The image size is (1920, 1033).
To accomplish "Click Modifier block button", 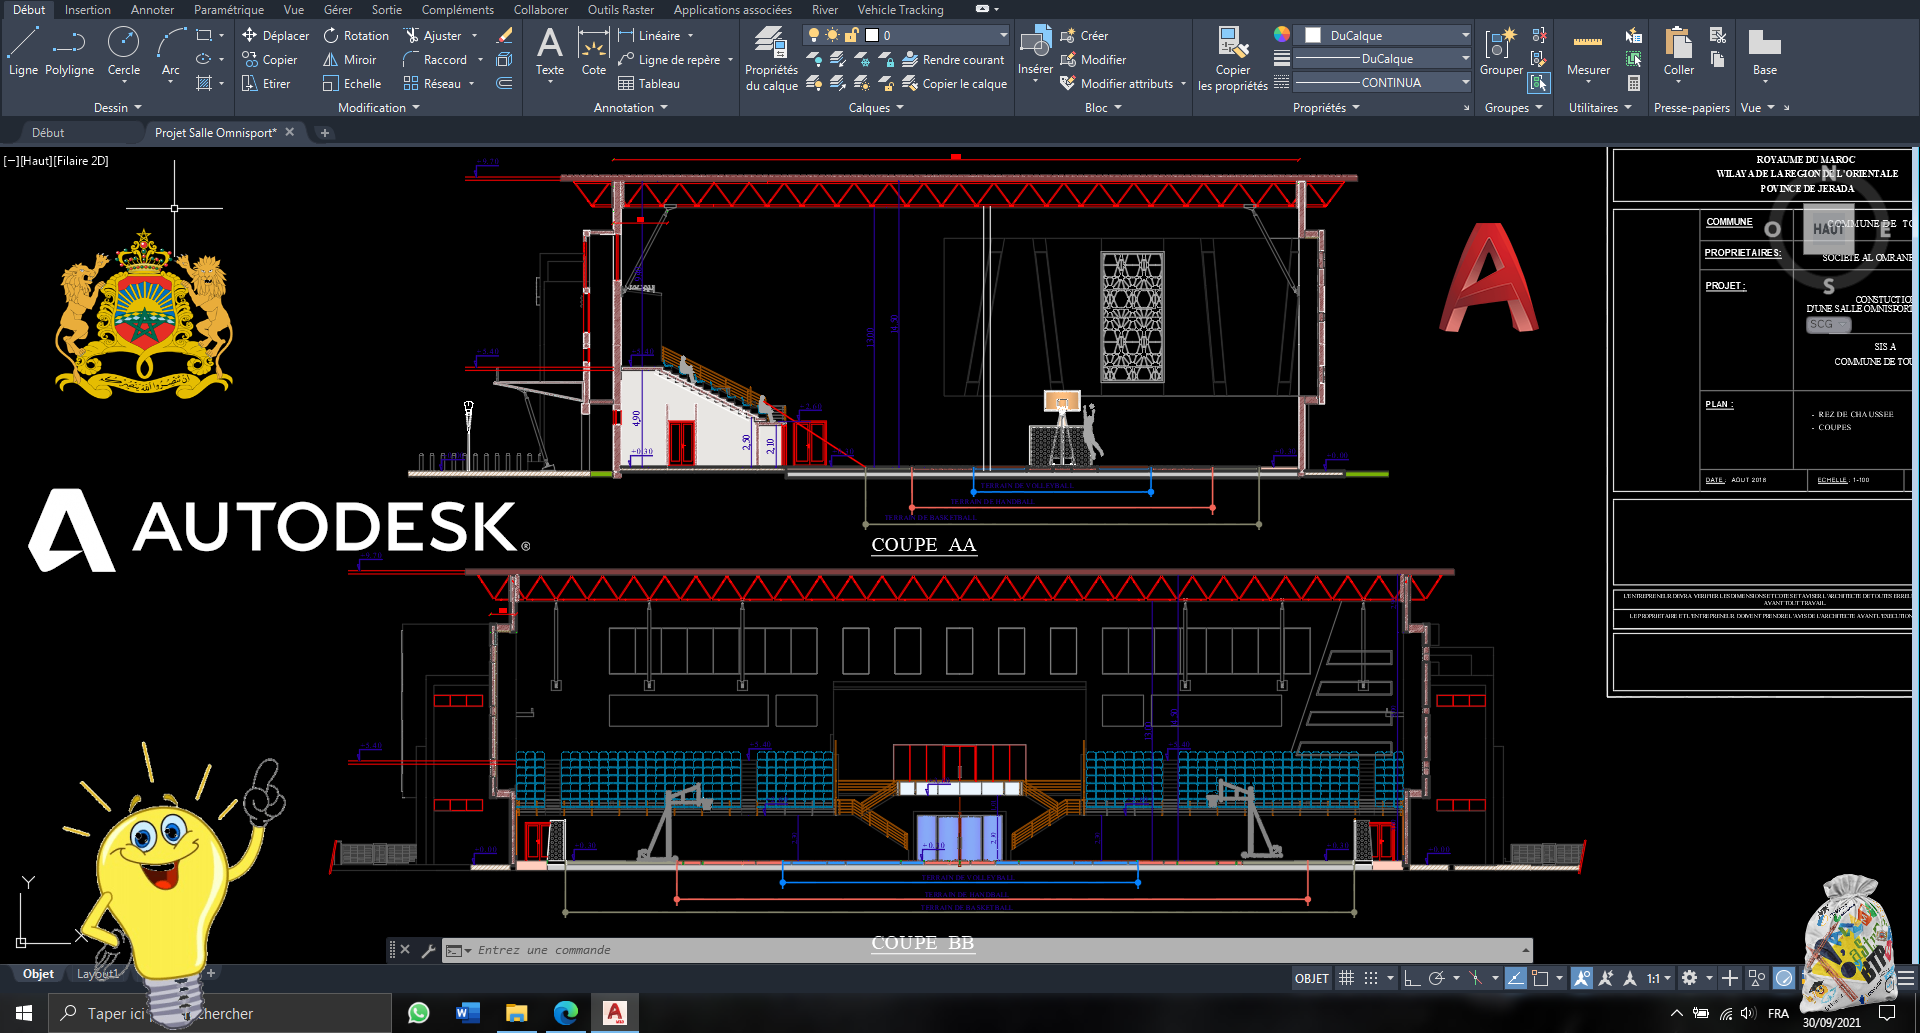I will pos(1093,60).
